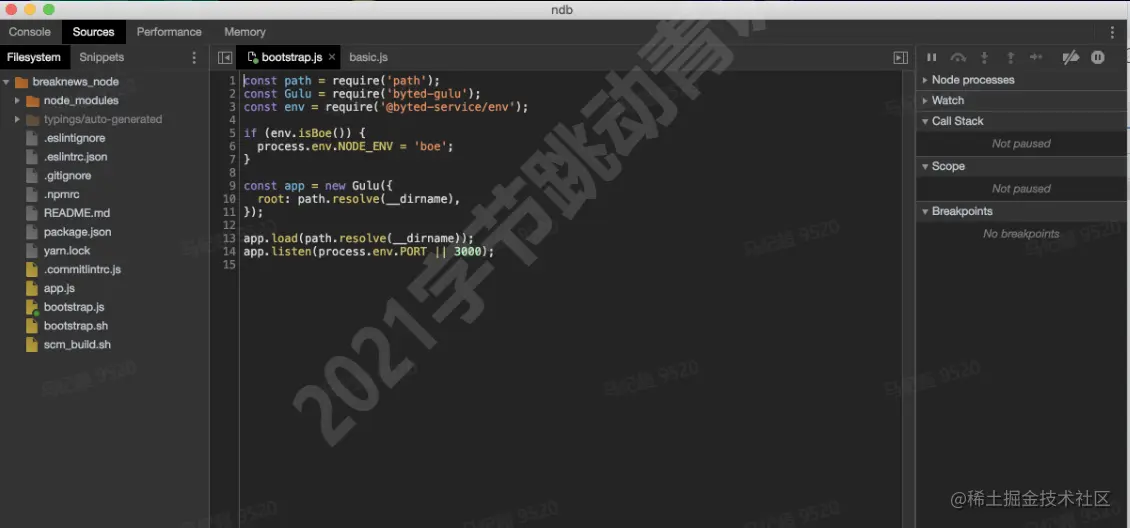Click the scm_build.sh file icon
Viewport: 1130px width, 528px height.
pos(31,344)
